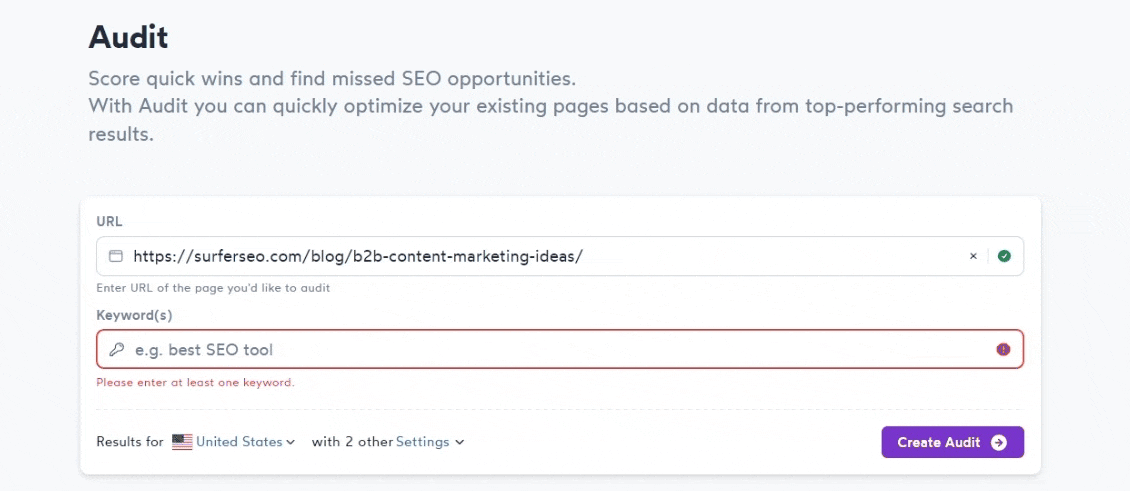The image size is (1130, 491).
Task: Expand the United States chevron arrow
Action: tap(291, 442)
